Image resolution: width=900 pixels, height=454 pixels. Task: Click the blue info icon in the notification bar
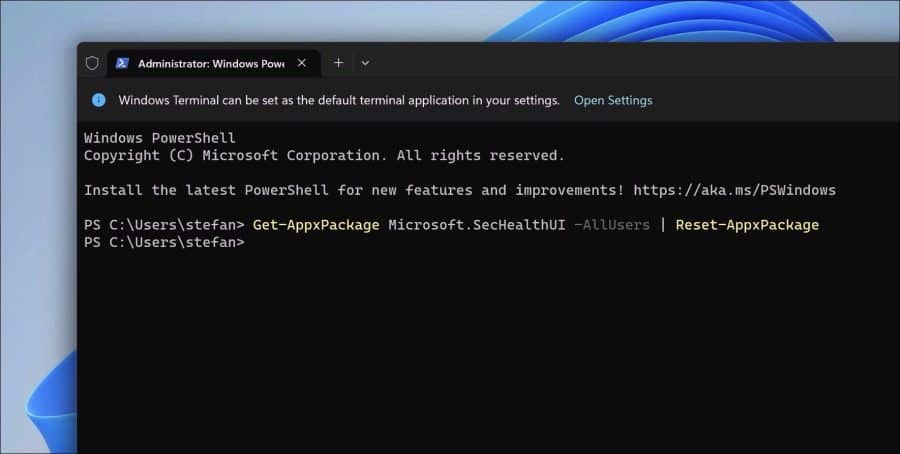[99, 100]
